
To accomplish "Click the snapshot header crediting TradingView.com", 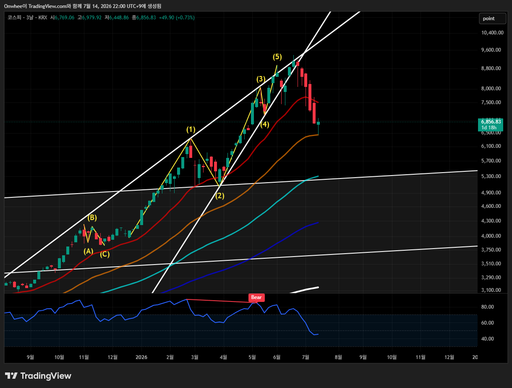I will point(83,6).
